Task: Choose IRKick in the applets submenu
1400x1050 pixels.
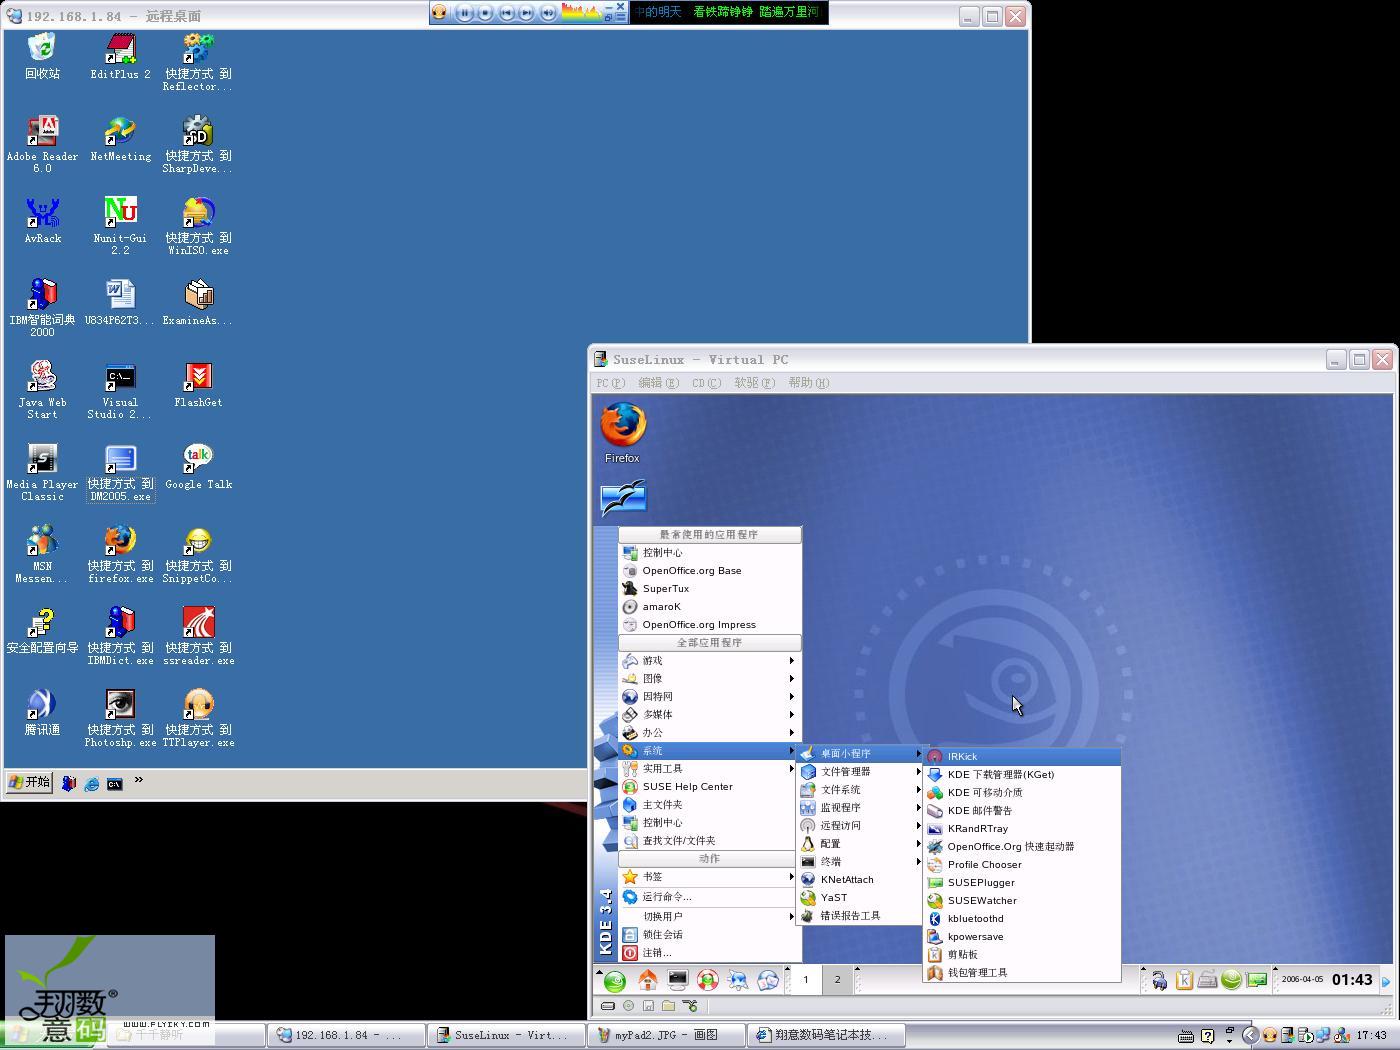Action: [1021, 757]
